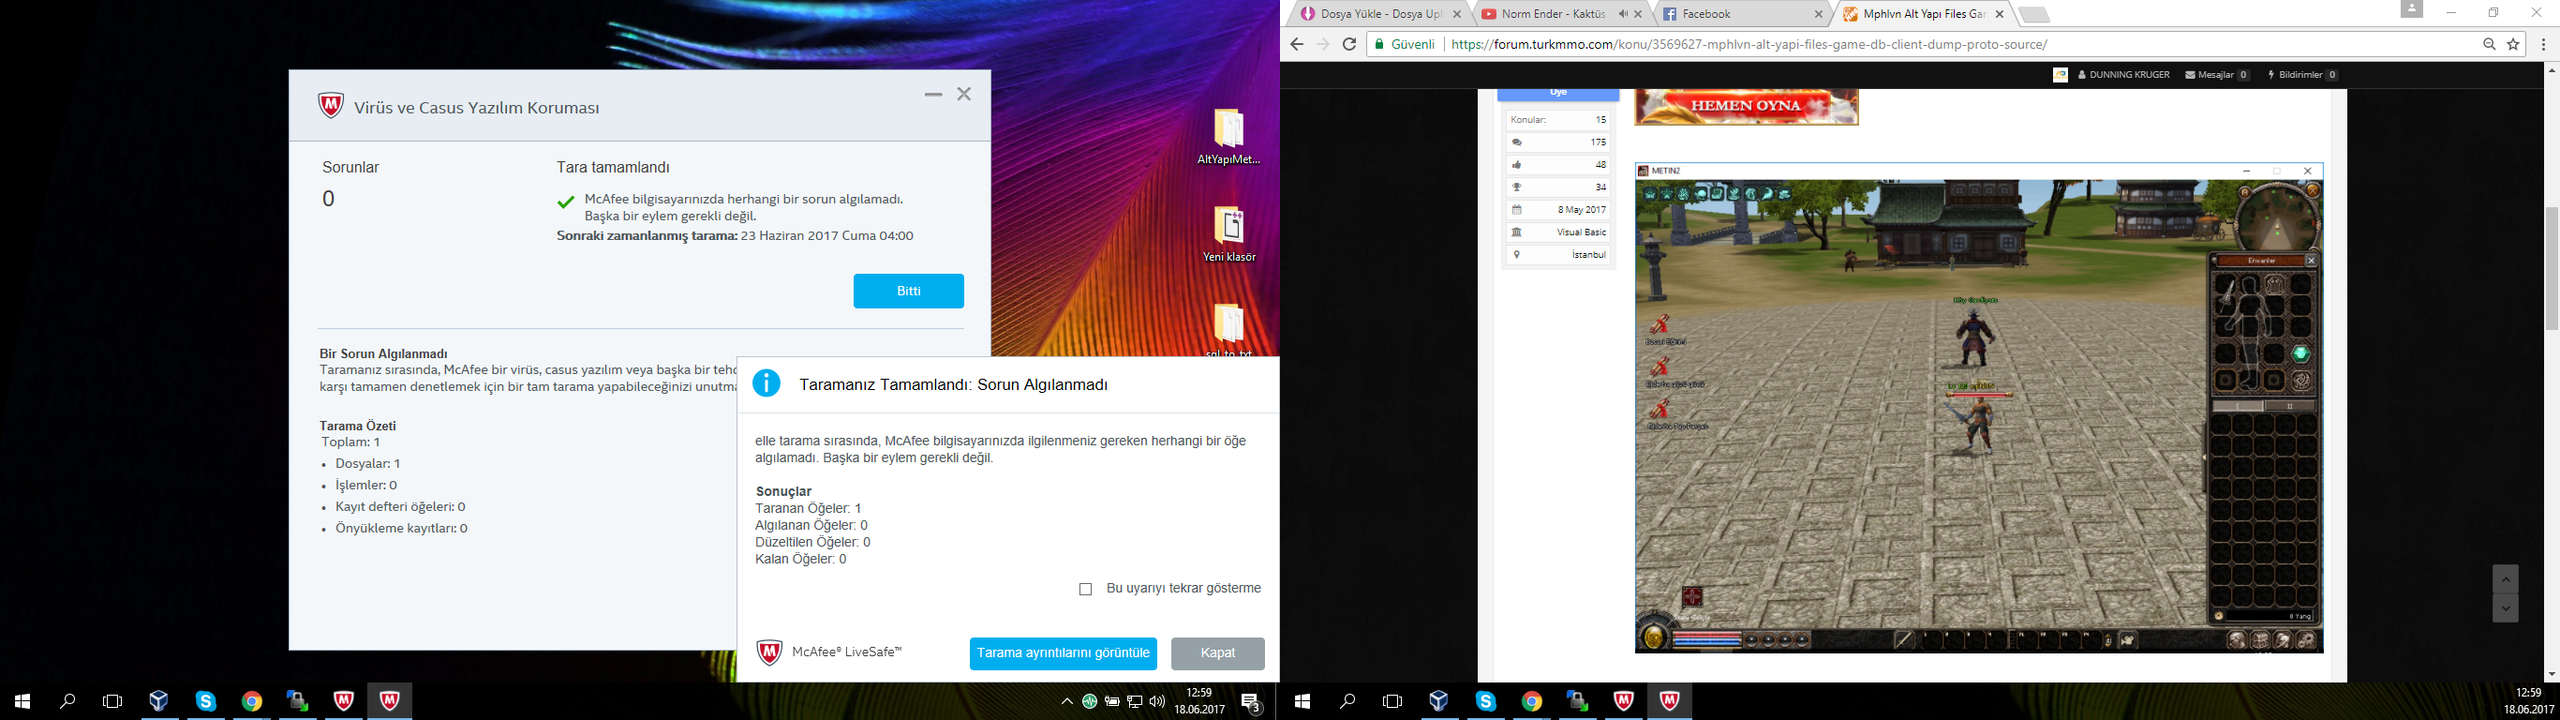Click the green tray icon beside the hidden-icons arrow
Viewport: 2560px width, 720px height.
click(1090, 702)
